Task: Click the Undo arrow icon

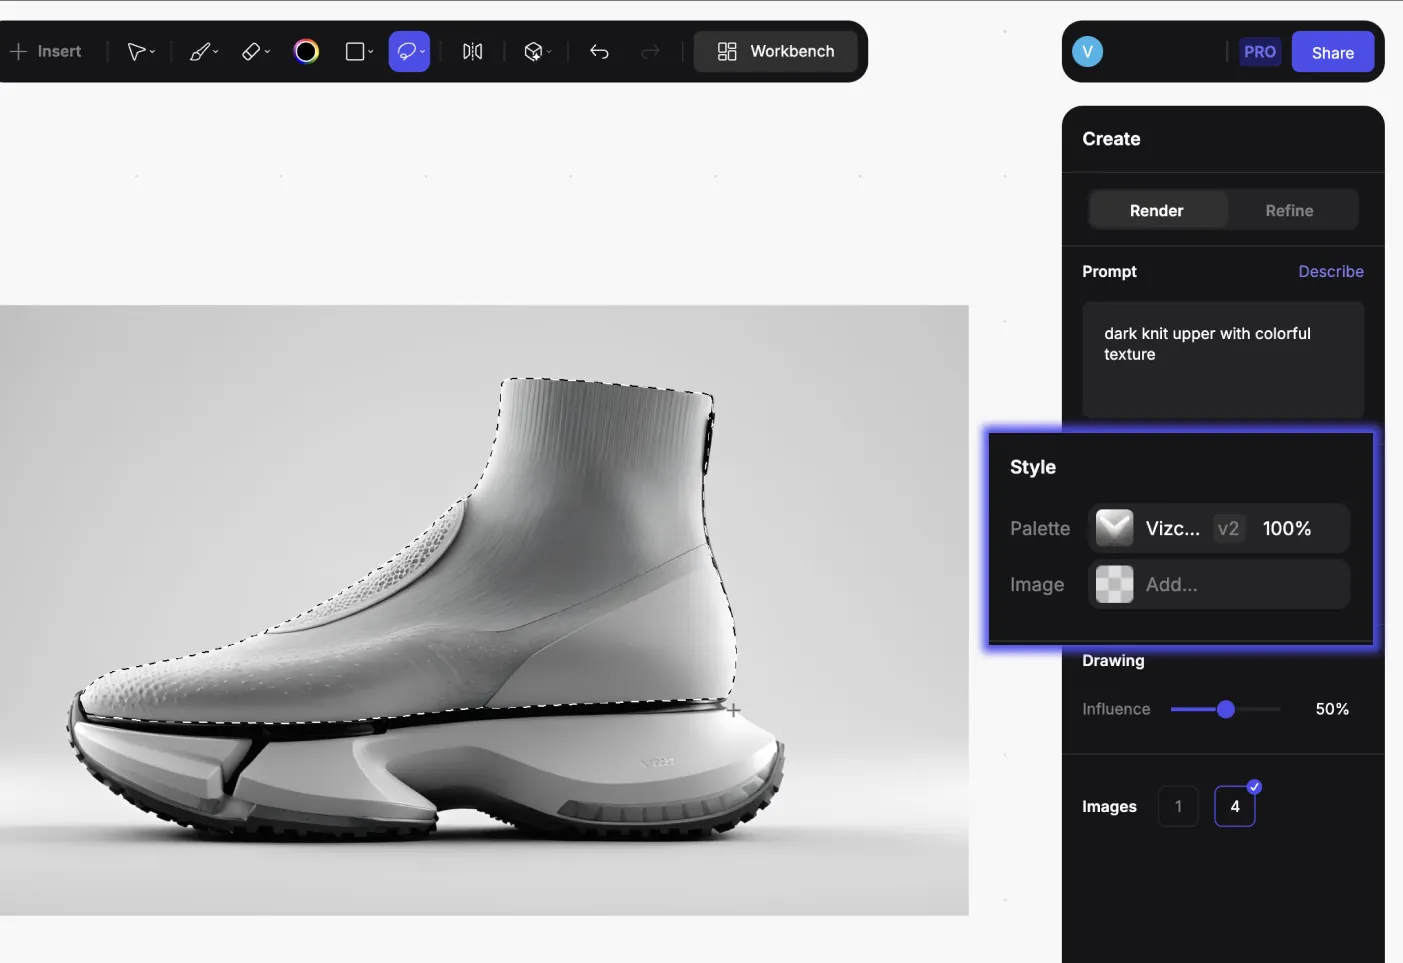Action: coord(599,51)
